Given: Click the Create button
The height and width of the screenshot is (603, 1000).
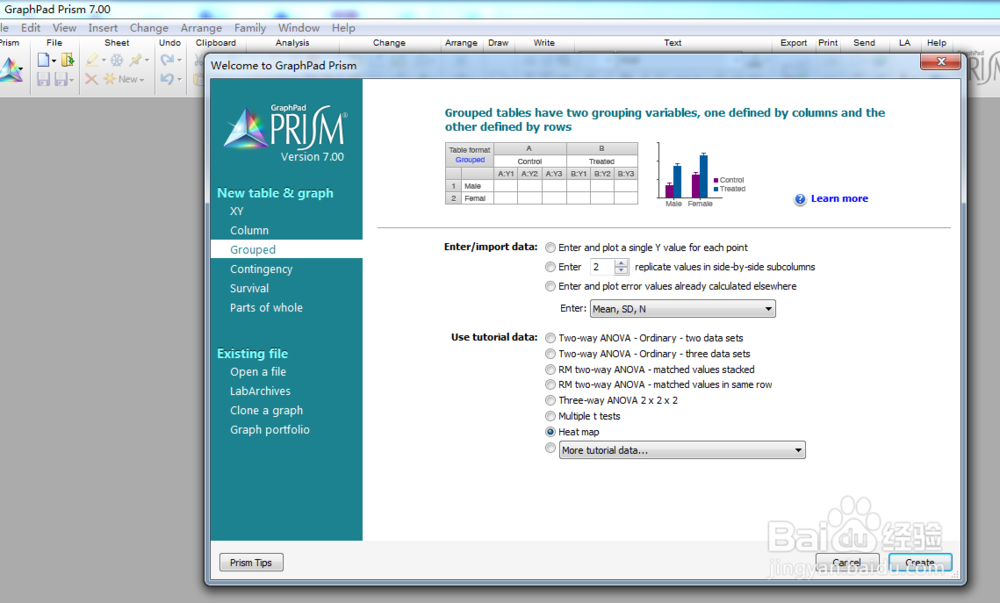Looking at the screenshot, I should pos(919,562).
